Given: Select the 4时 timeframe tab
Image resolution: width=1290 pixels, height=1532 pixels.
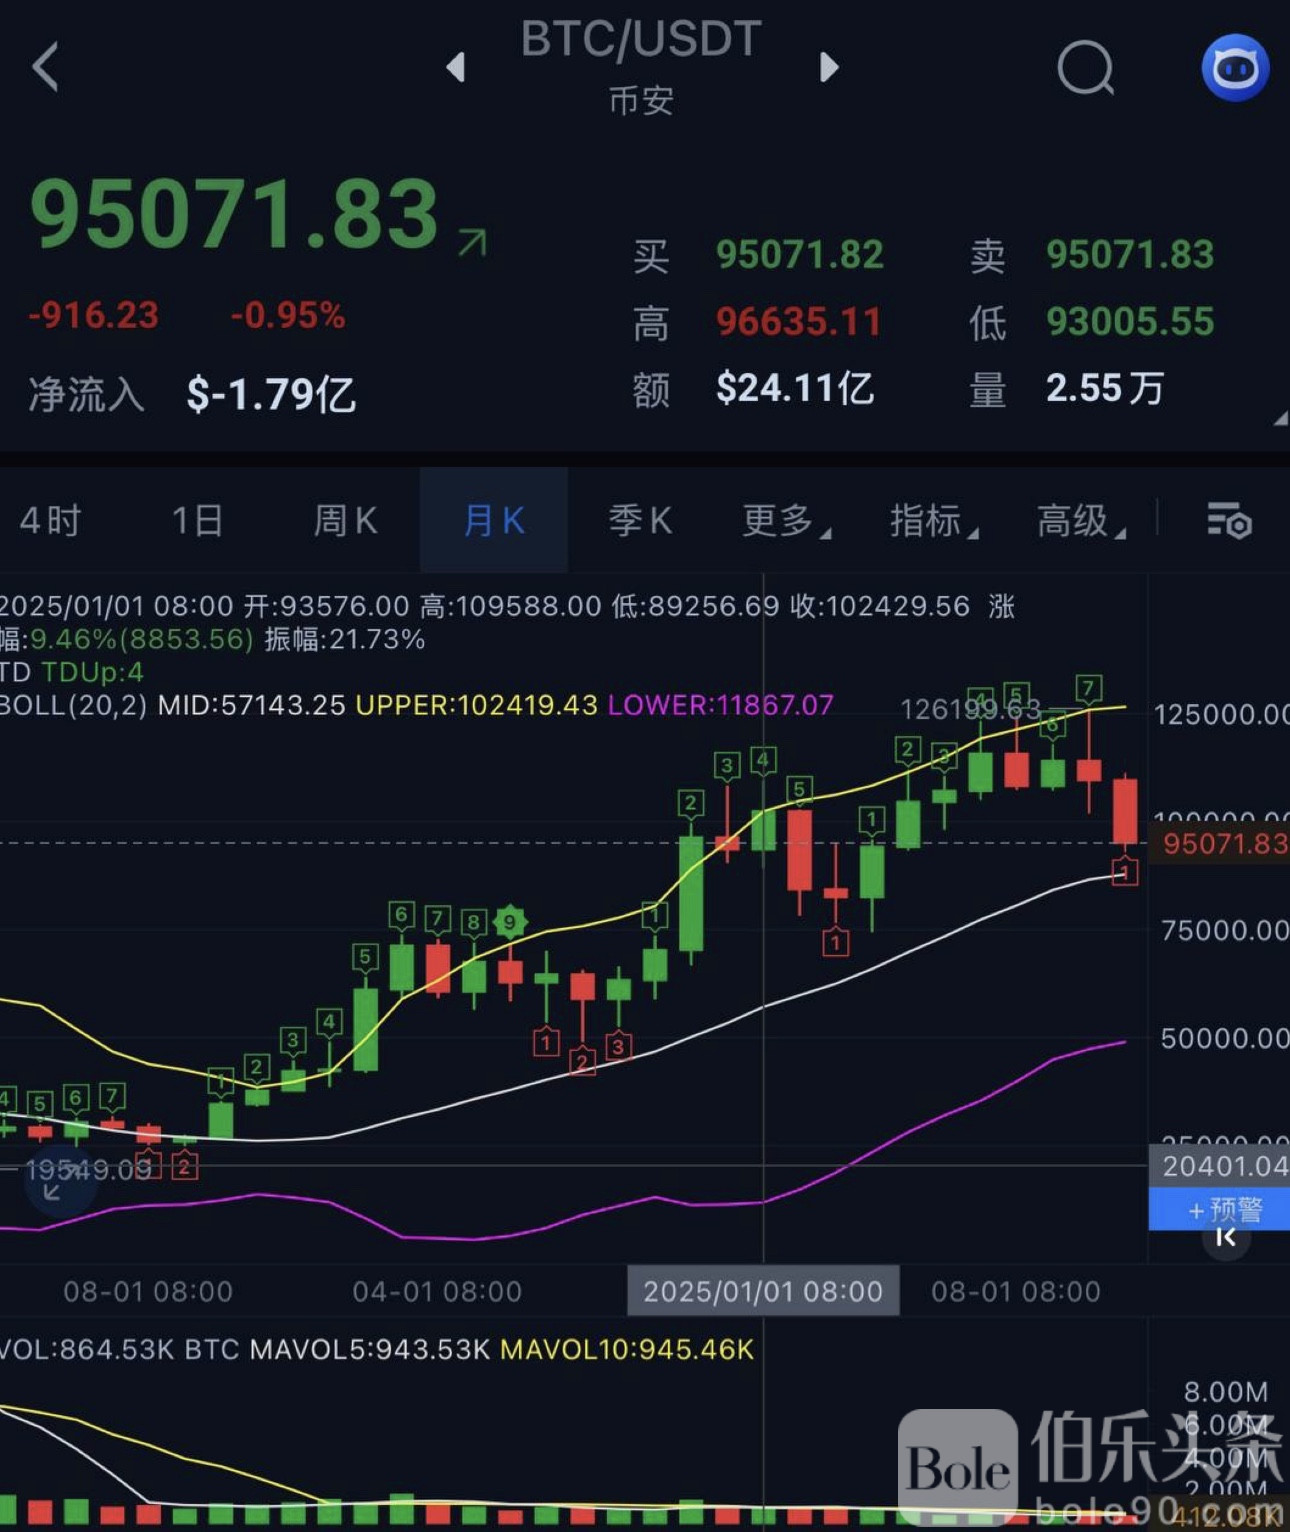Looking at the screenshot, I should 51,521.
